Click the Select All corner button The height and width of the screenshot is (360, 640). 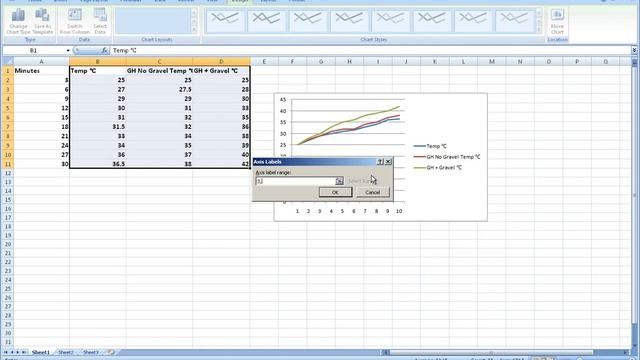coord(7,62)
